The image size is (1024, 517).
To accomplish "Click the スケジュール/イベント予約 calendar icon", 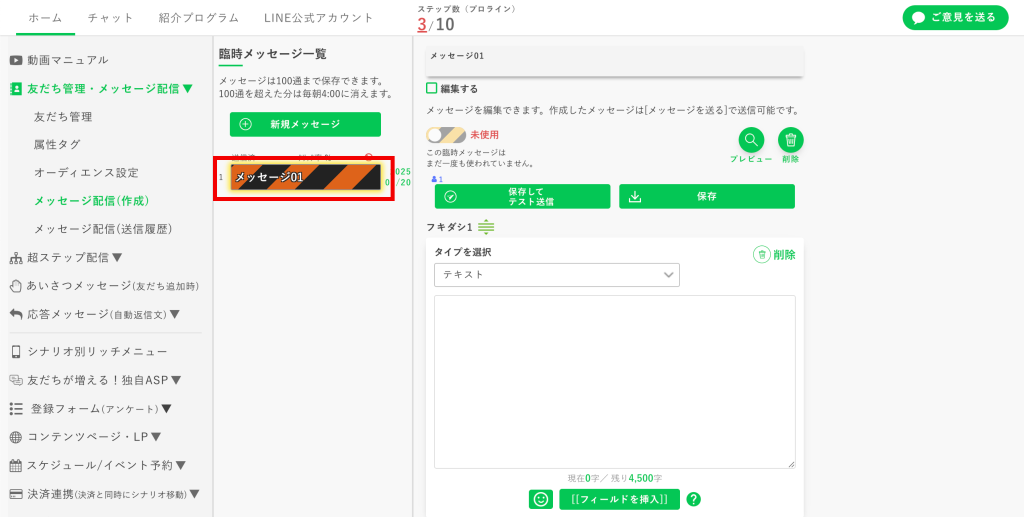I will pos(16,466).
